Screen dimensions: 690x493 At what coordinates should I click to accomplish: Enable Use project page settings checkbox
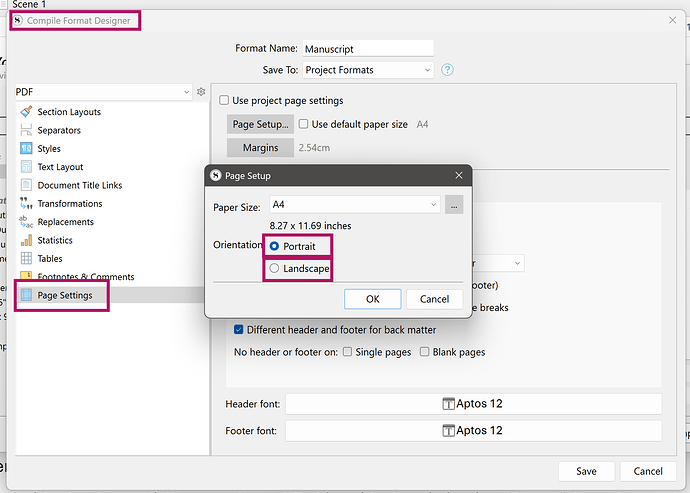[224, 100]
